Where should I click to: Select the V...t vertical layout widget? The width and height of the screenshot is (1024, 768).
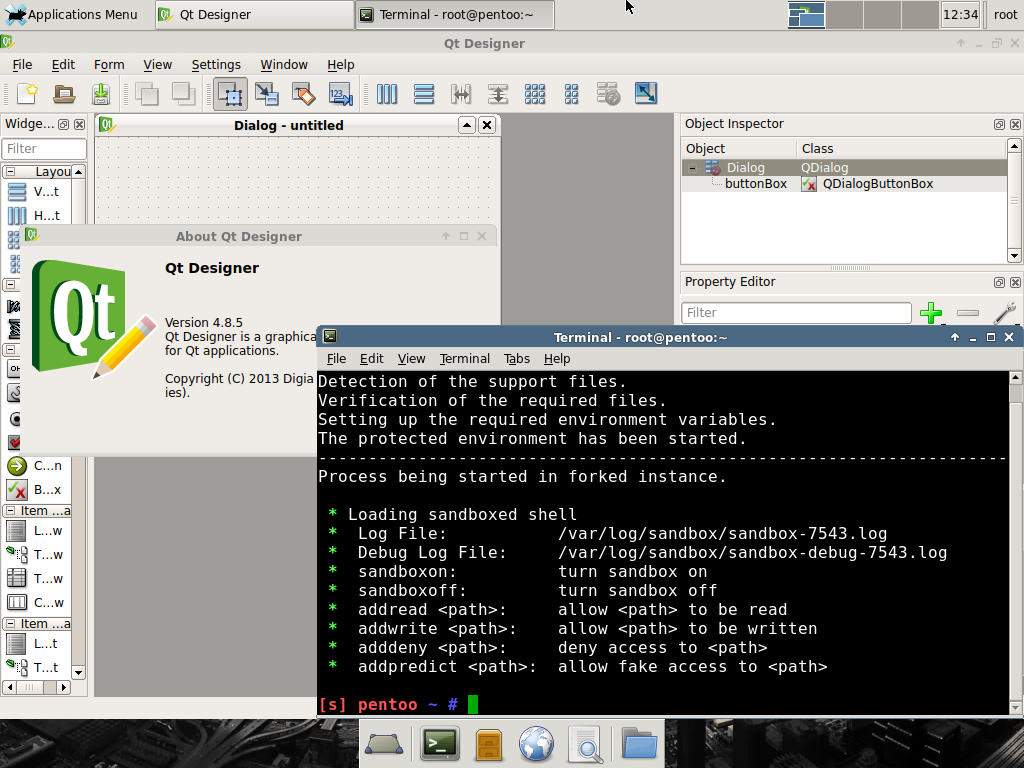point(36,191)
